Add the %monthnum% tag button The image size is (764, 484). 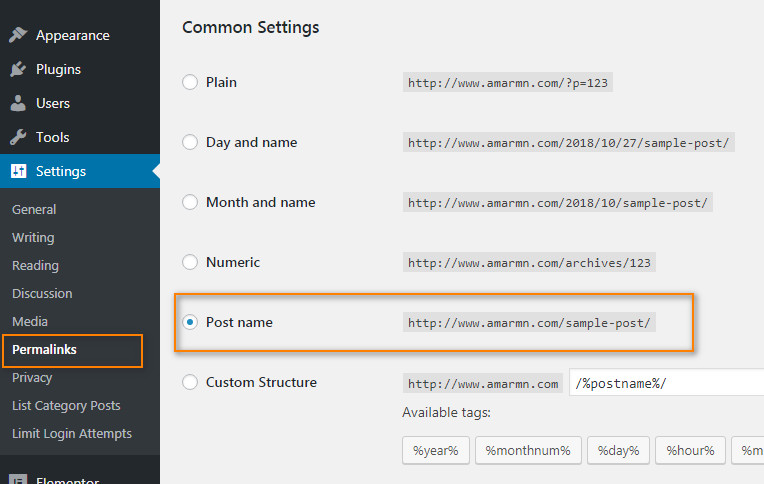[x=528, y=450]
